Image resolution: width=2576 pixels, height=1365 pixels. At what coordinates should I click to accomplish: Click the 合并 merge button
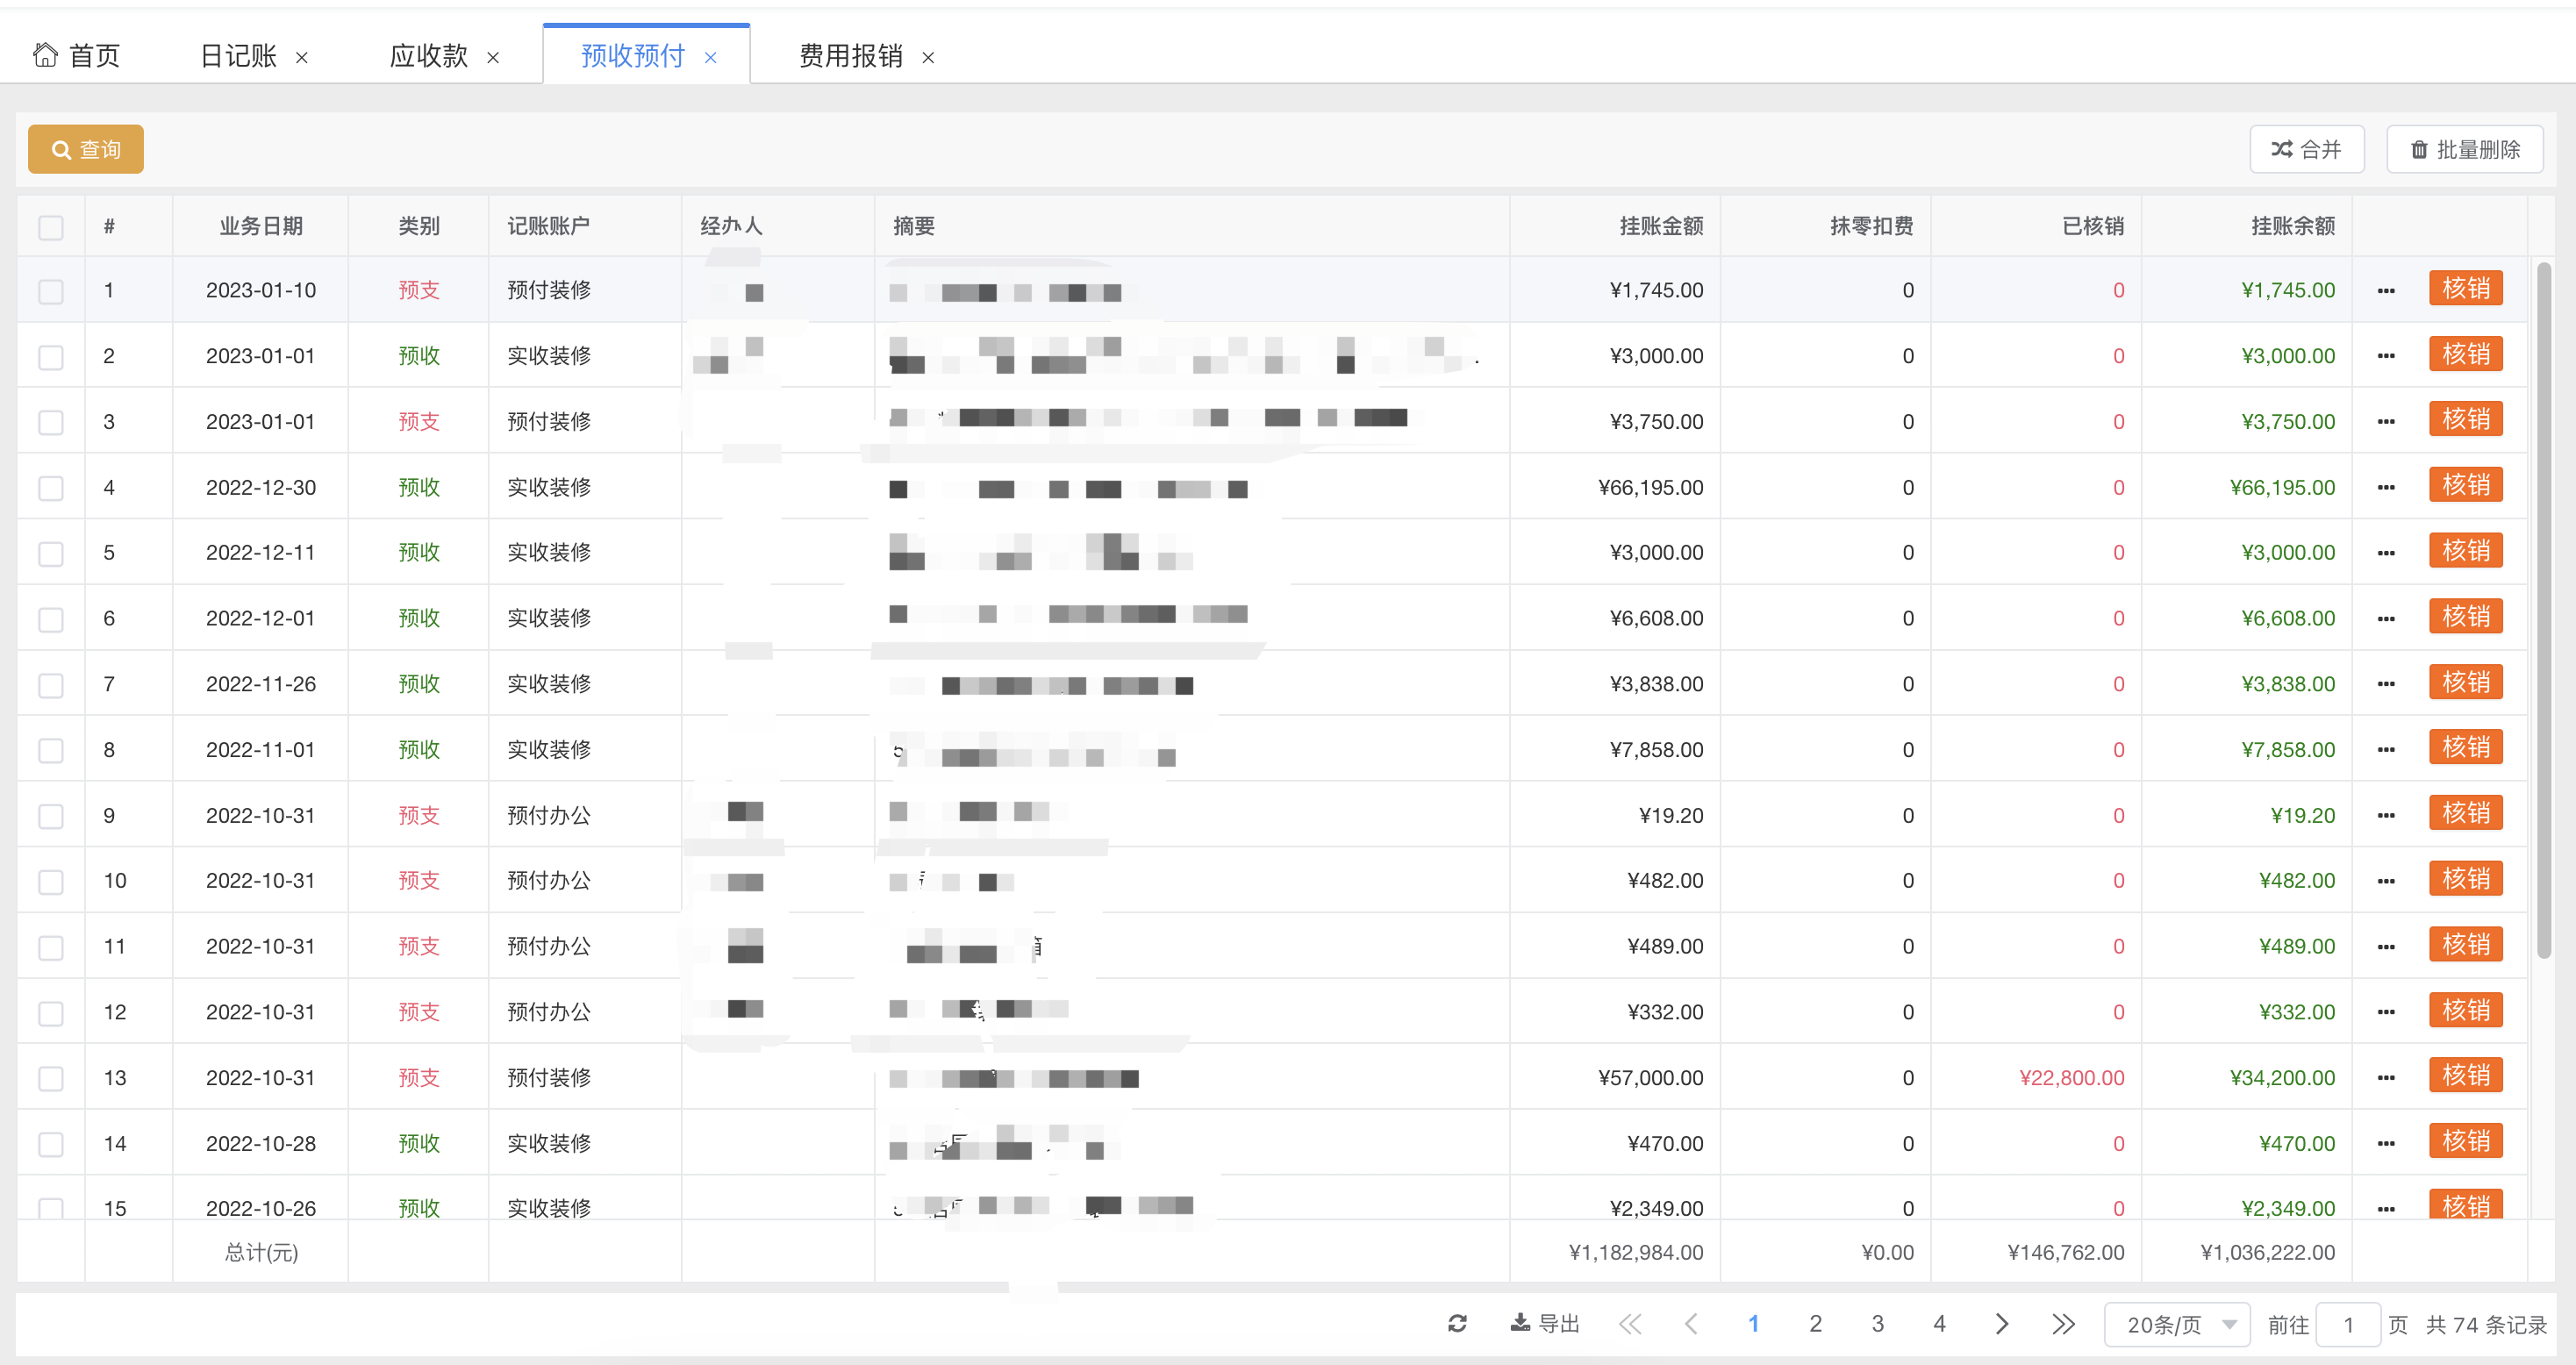[x=2307, y=149]
